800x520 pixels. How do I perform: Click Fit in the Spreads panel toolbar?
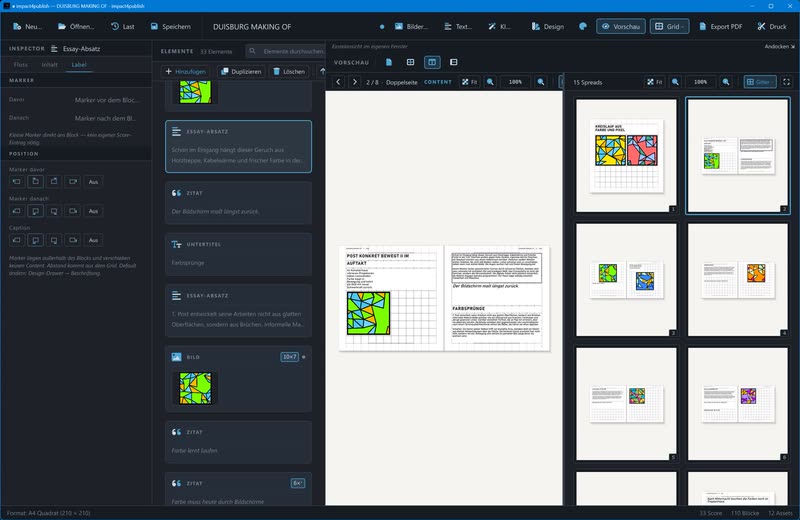point(655,82)
